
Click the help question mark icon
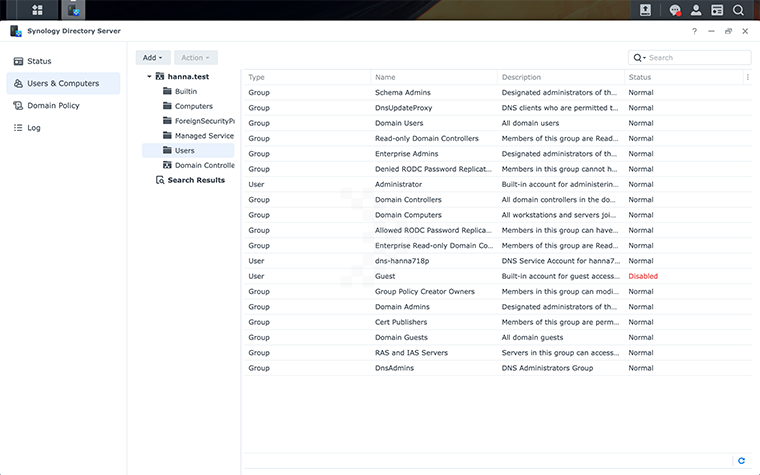[695, 31]
